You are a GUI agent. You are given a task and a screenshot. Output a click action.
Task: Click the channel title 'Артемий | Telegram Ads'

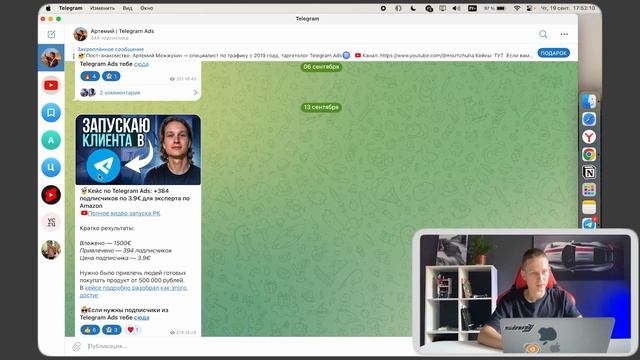click(x=122, y=31)
